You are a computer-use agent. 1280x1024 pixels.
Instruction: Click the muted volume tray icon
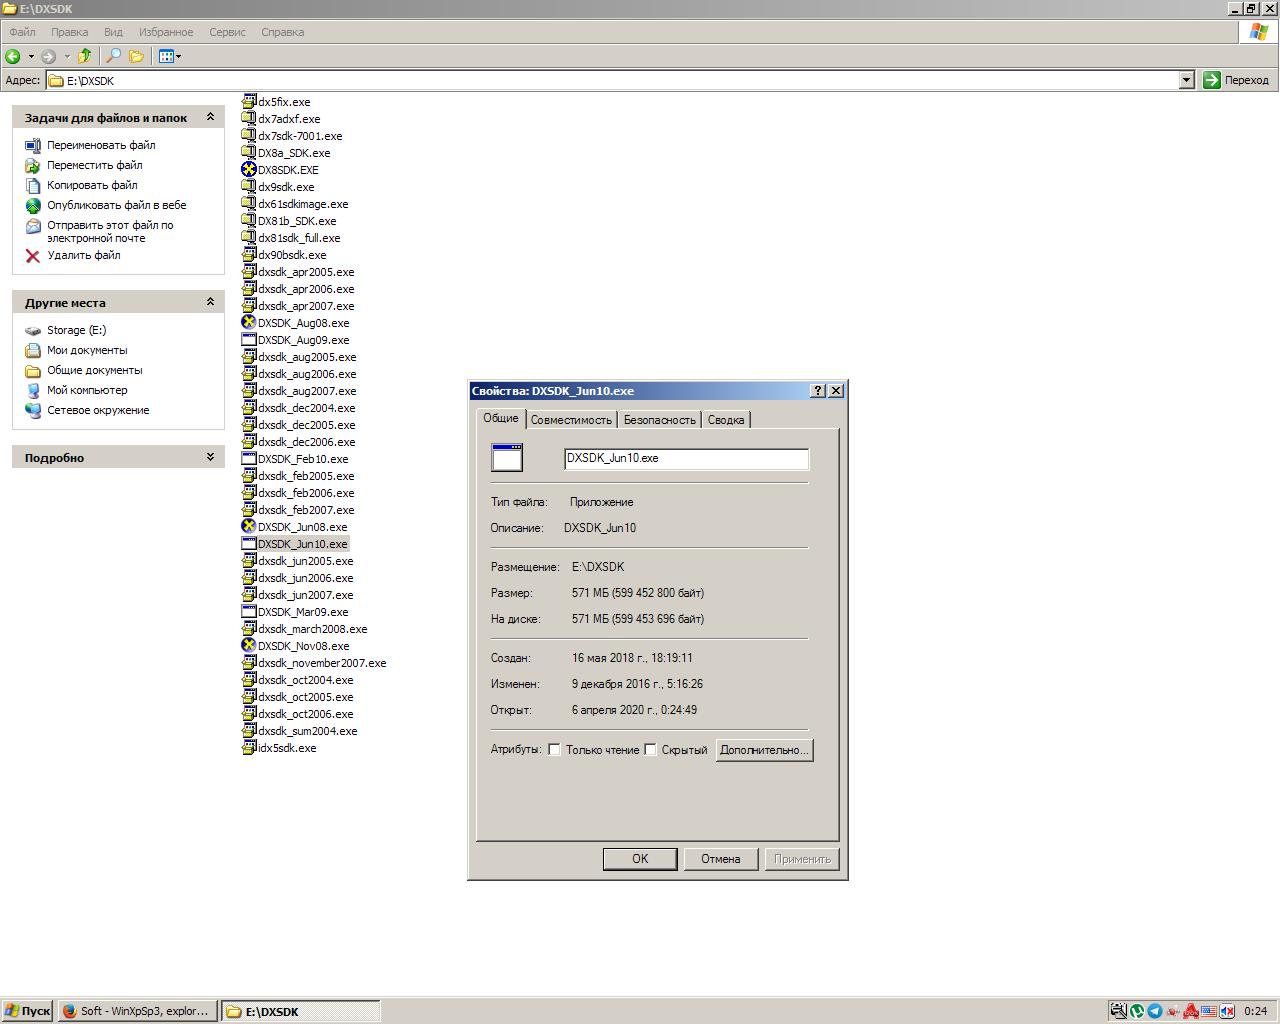tap(1227, 1011)
